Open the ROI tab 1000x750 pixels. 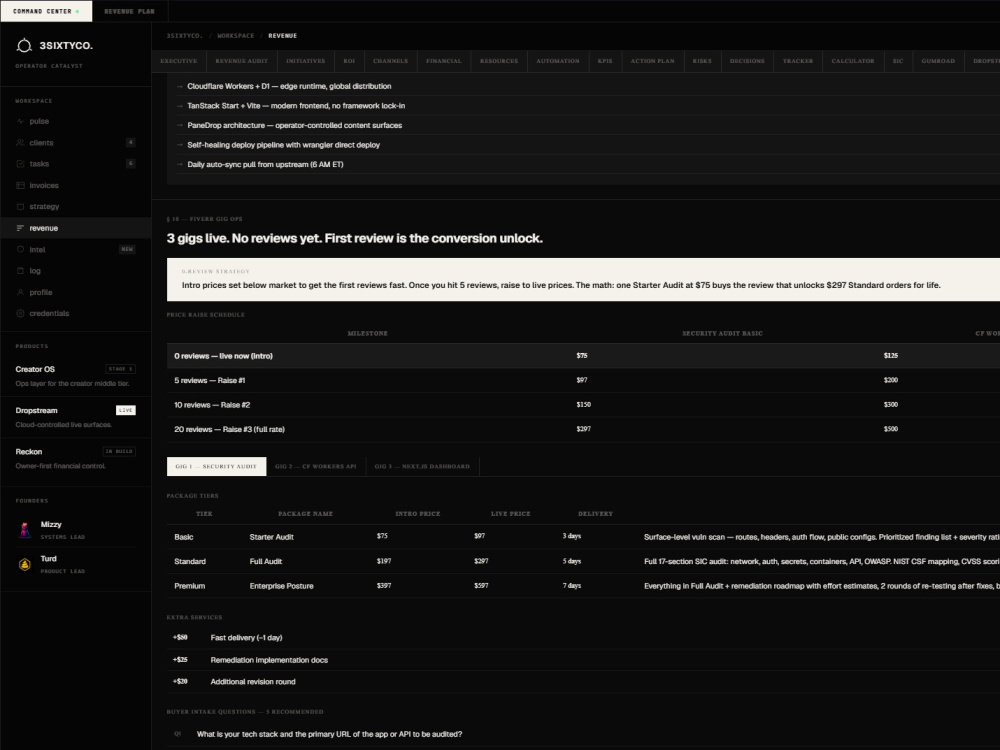click(x=349, y=61)
